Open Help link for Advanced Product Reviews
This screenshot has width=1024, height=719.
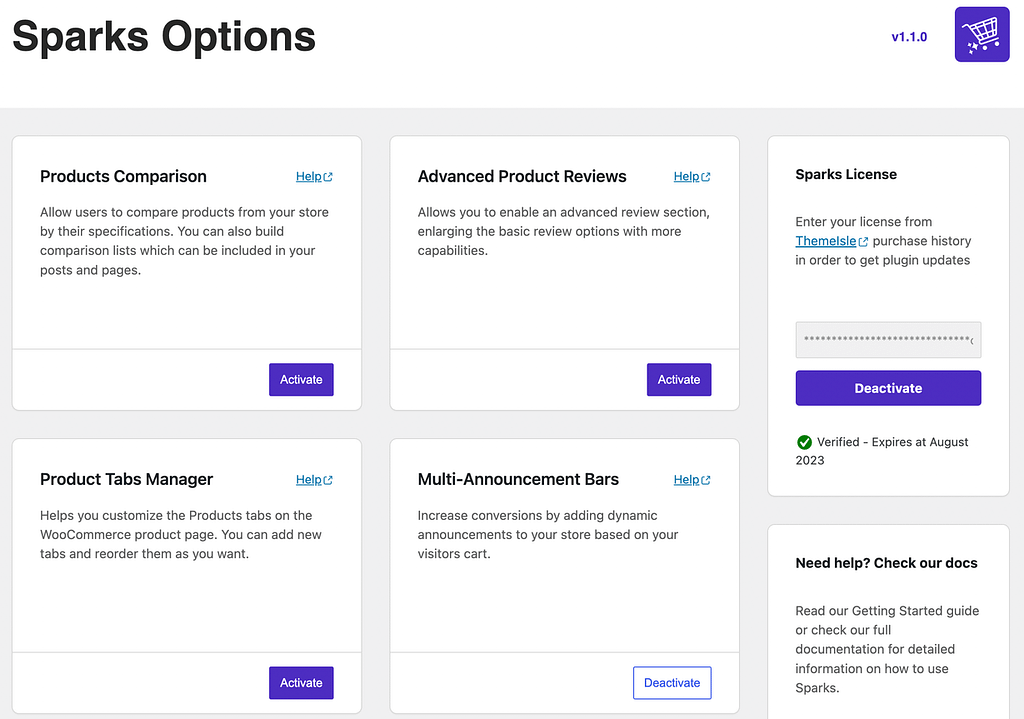click(692, 176)
